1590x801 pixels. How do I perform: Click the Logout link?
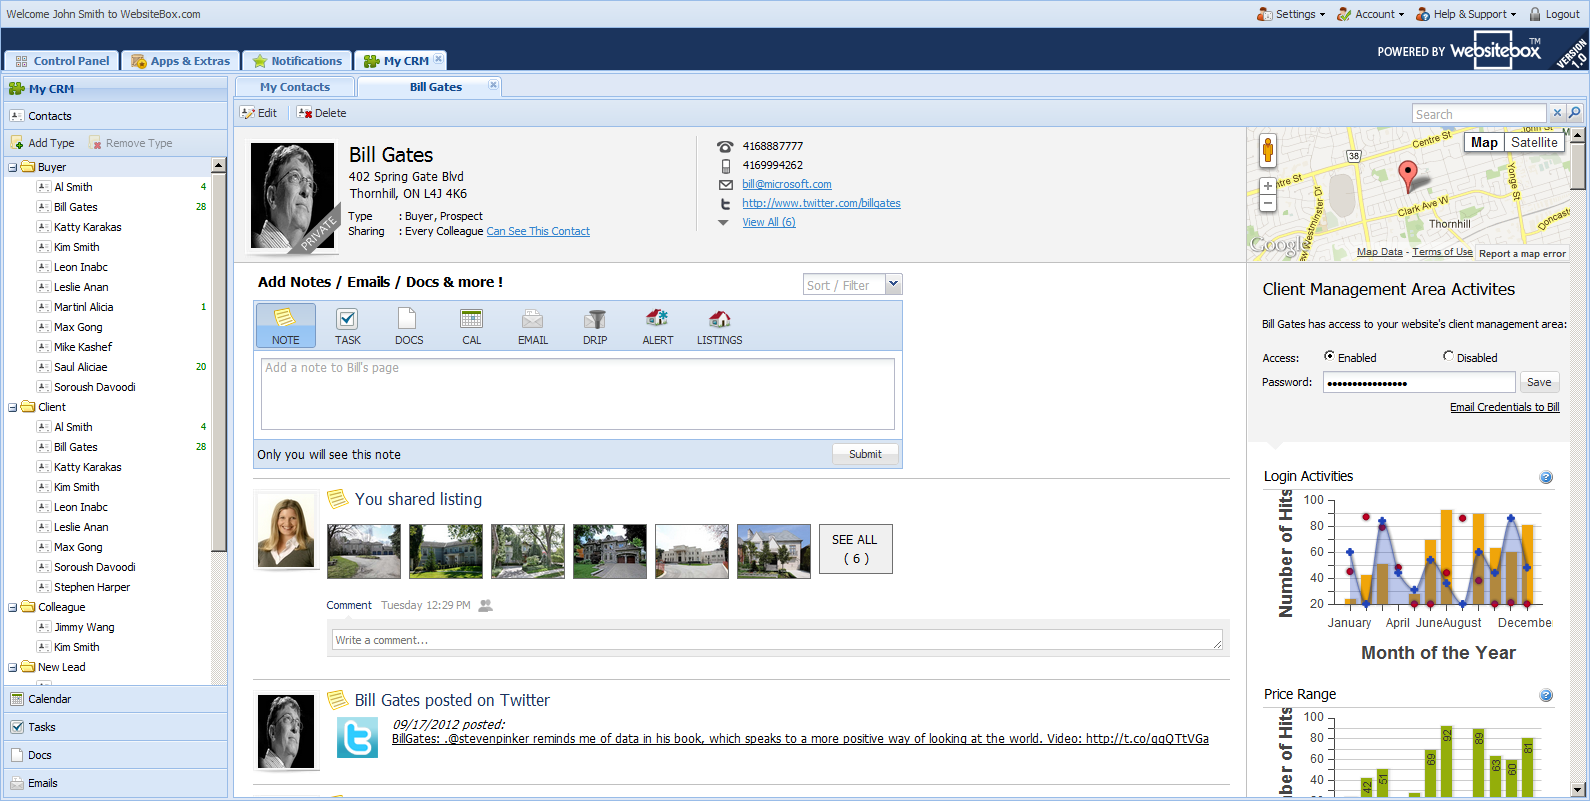pyautogui.click(x=1555, y=14)
